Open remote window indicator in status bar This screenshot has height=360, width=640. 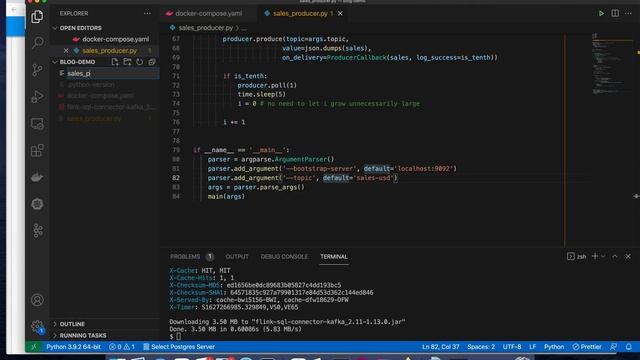tap(33, 347)
